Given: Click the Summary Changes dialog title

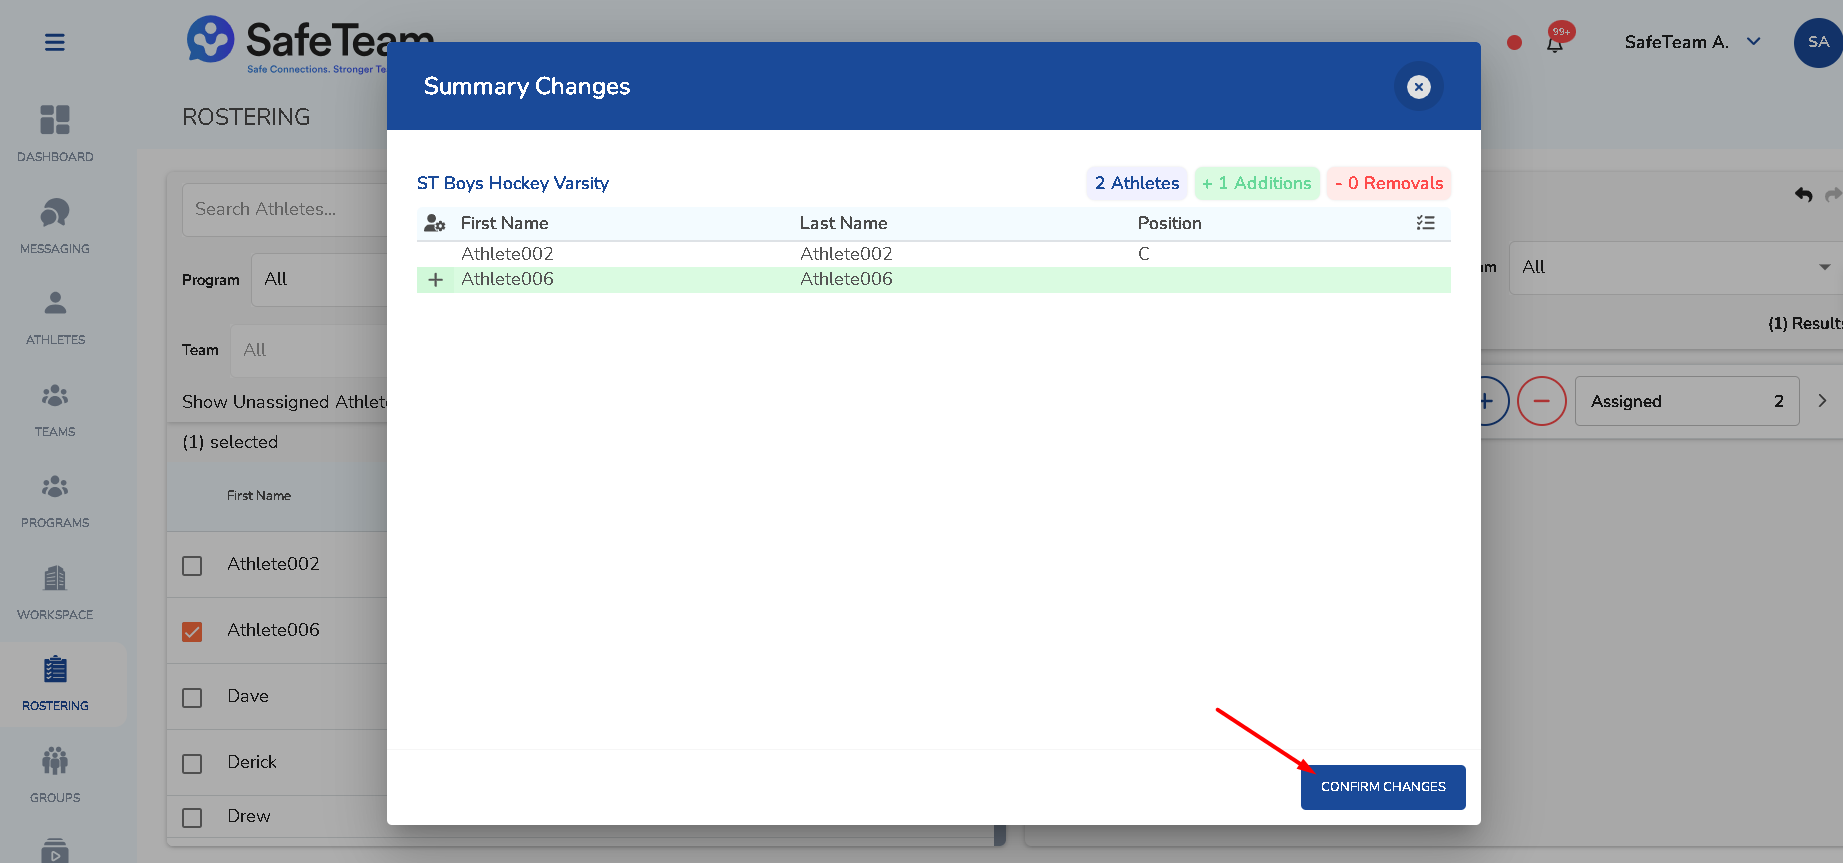Looking at the screenshot, I should [527, 86].
